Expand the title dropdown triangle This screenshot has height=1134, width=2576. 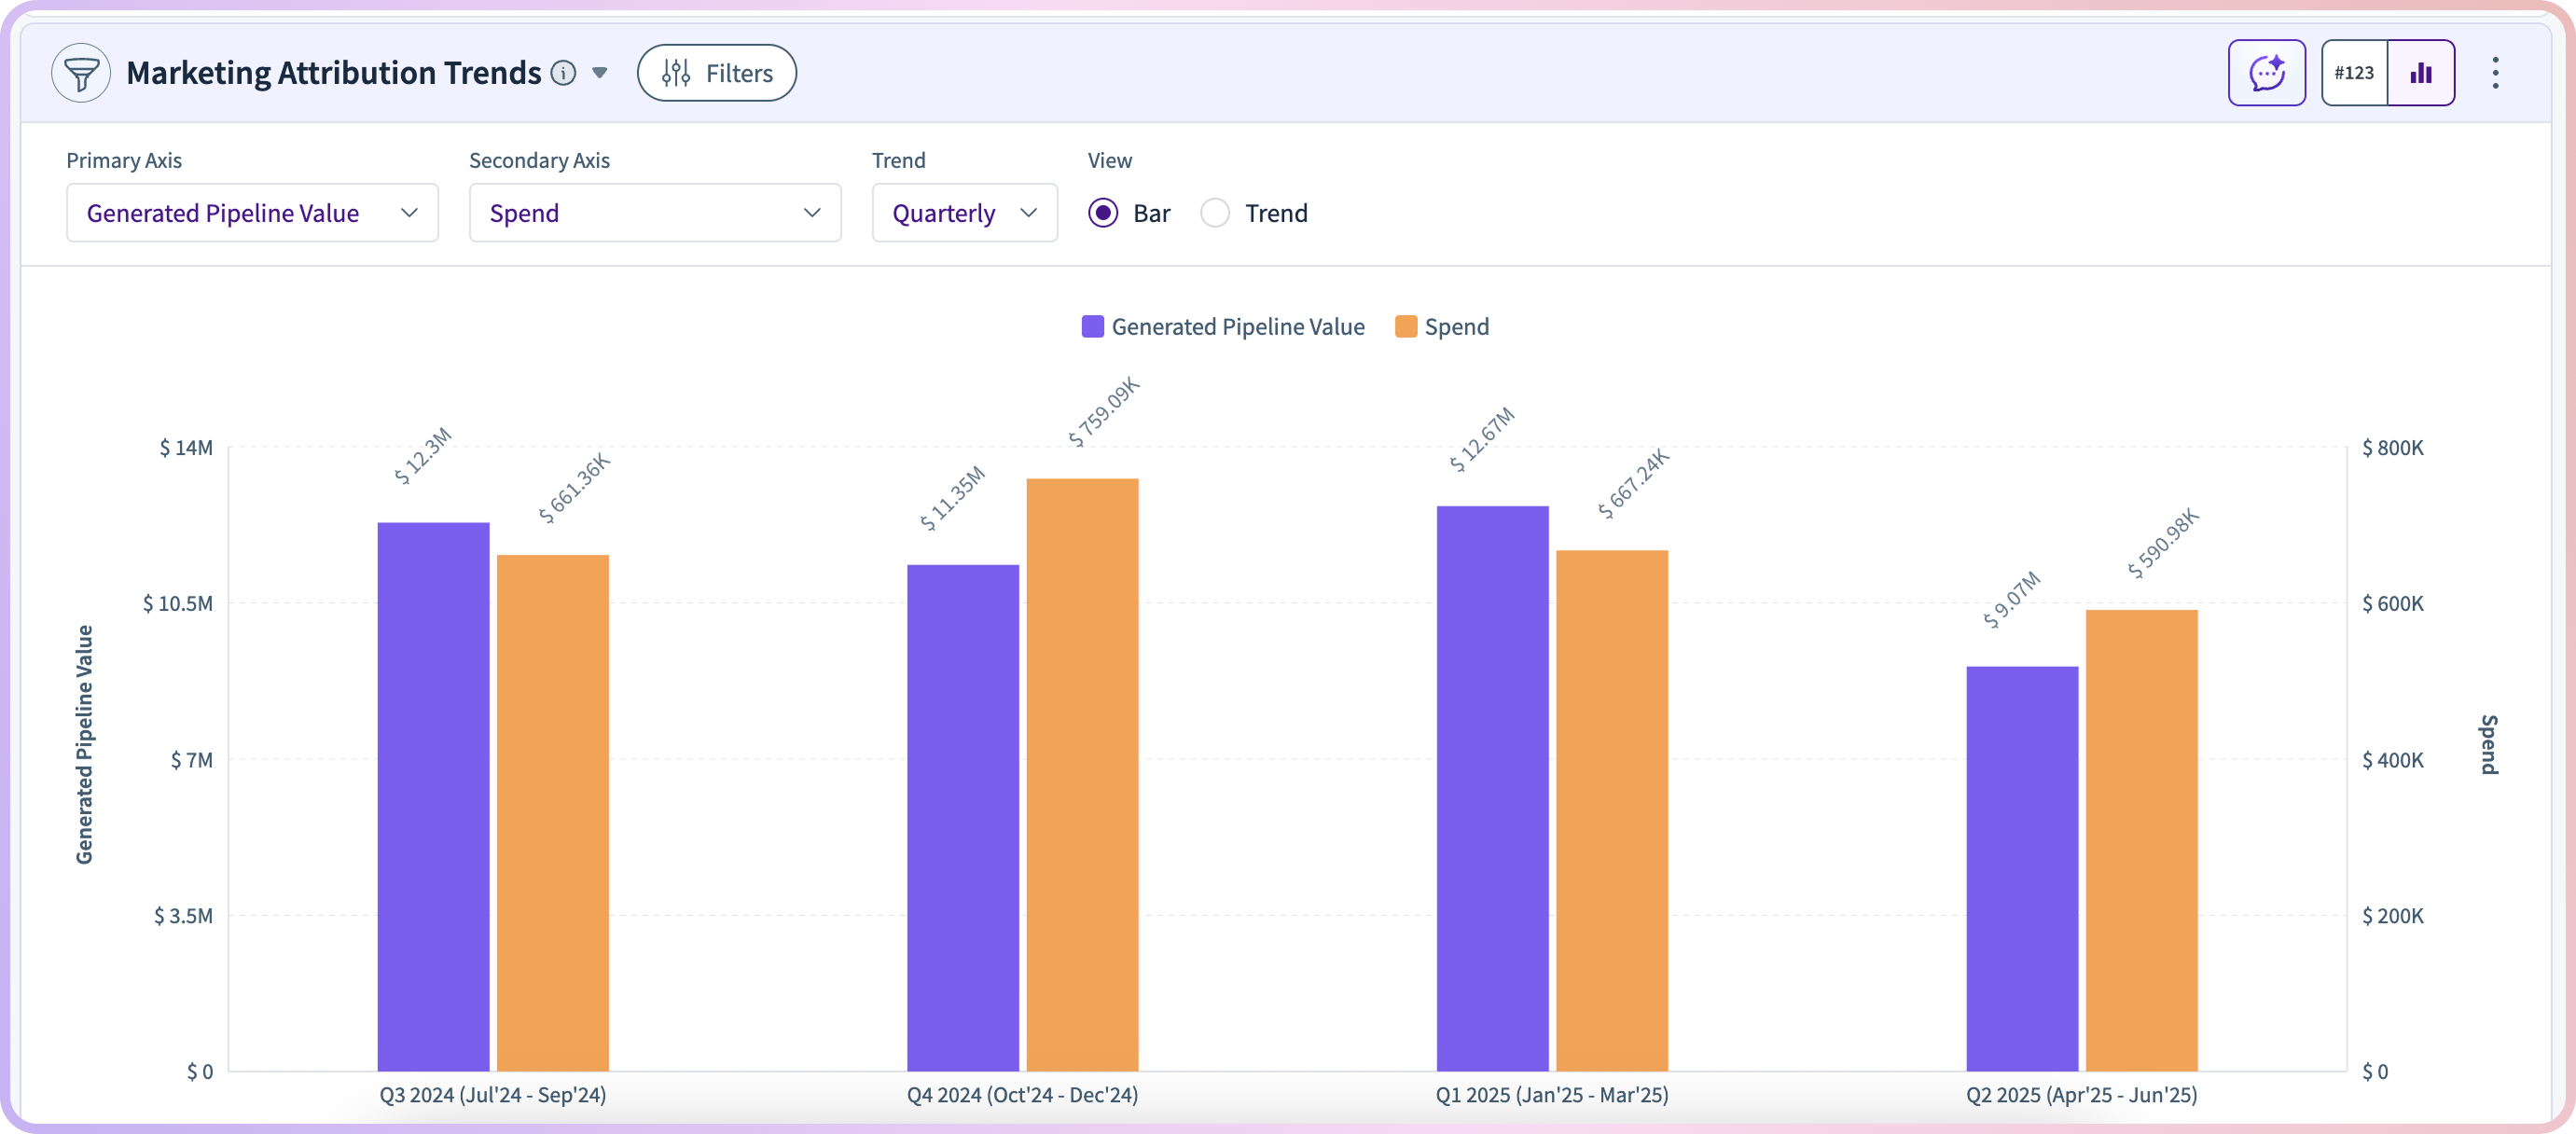click(x=600, y=73)
